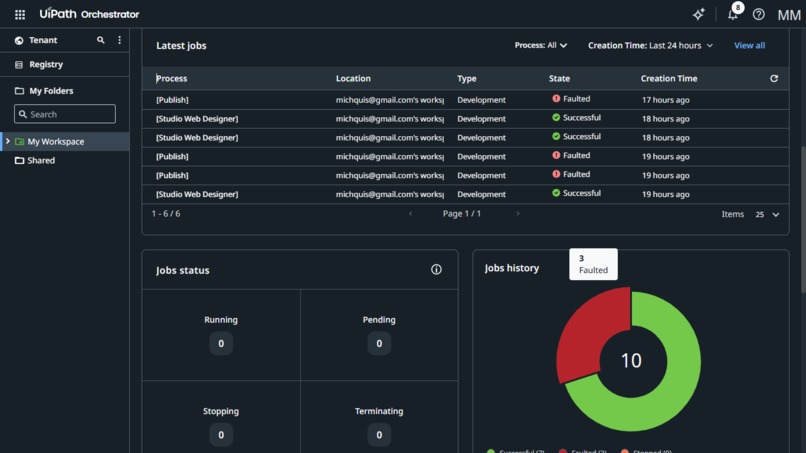Click the Jobs history title
The width and height of the screenshot is (806, 453).
[x=511, y=268]
